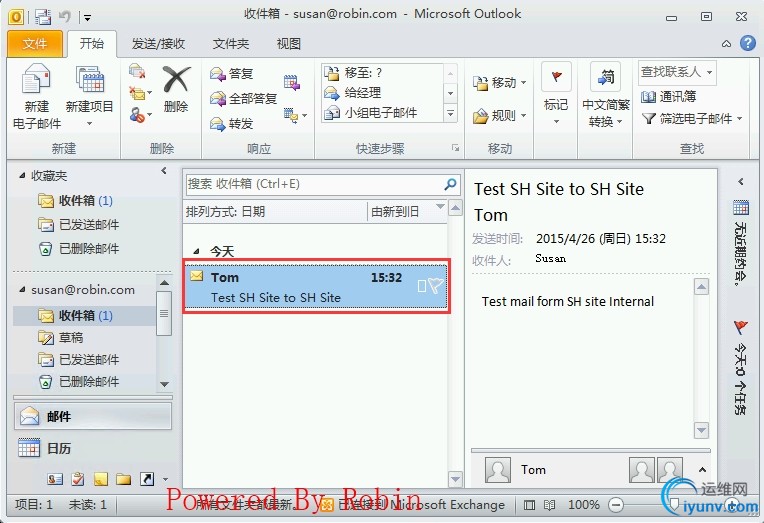Viewport: 764px width, 523px height.
Task: Collapse the 今天 (Today) group
Action: pyautogui.click(x=196, y=252)
